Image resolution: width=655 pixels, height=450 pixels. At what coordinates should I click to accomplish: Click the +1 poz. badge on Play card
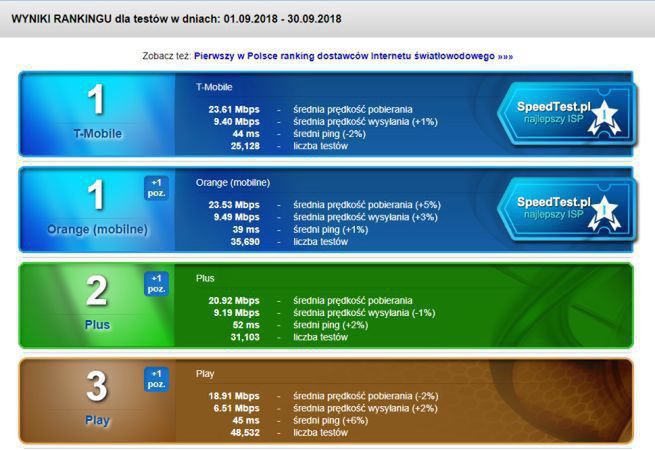tap(156, 379)
